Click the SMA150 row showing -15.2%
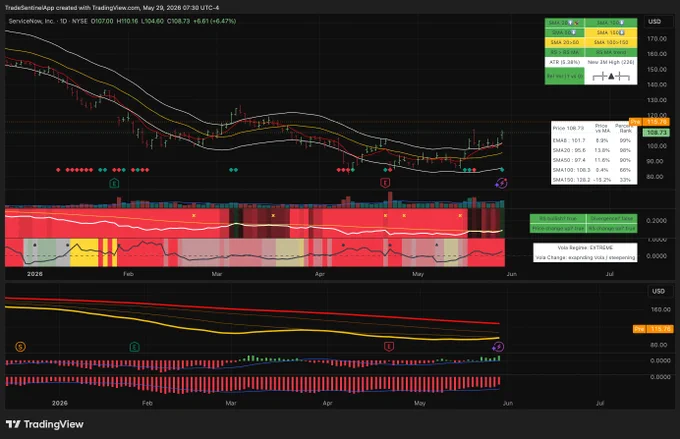This screenshot has height=439, width=680. 594,180
